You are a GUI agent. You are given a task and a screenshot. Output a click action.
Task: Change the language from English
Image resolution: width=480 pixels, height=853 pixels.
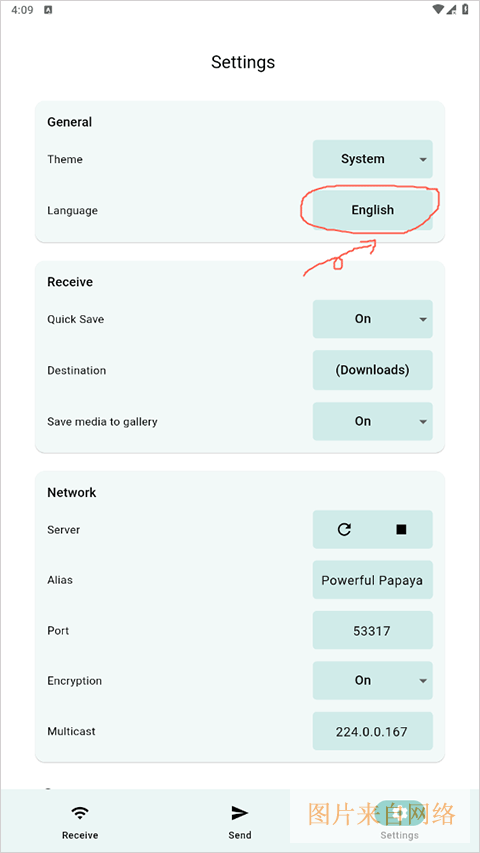point(373,210)
